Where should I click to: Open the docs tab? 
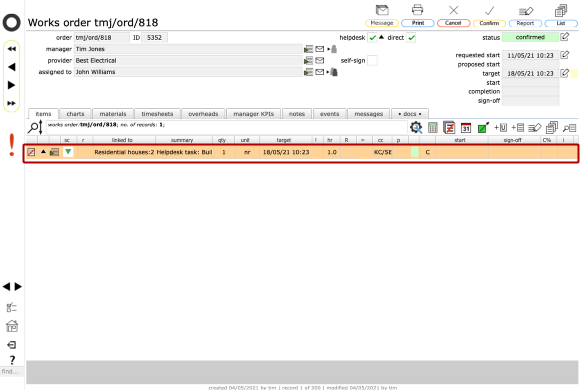pos(409,114)
